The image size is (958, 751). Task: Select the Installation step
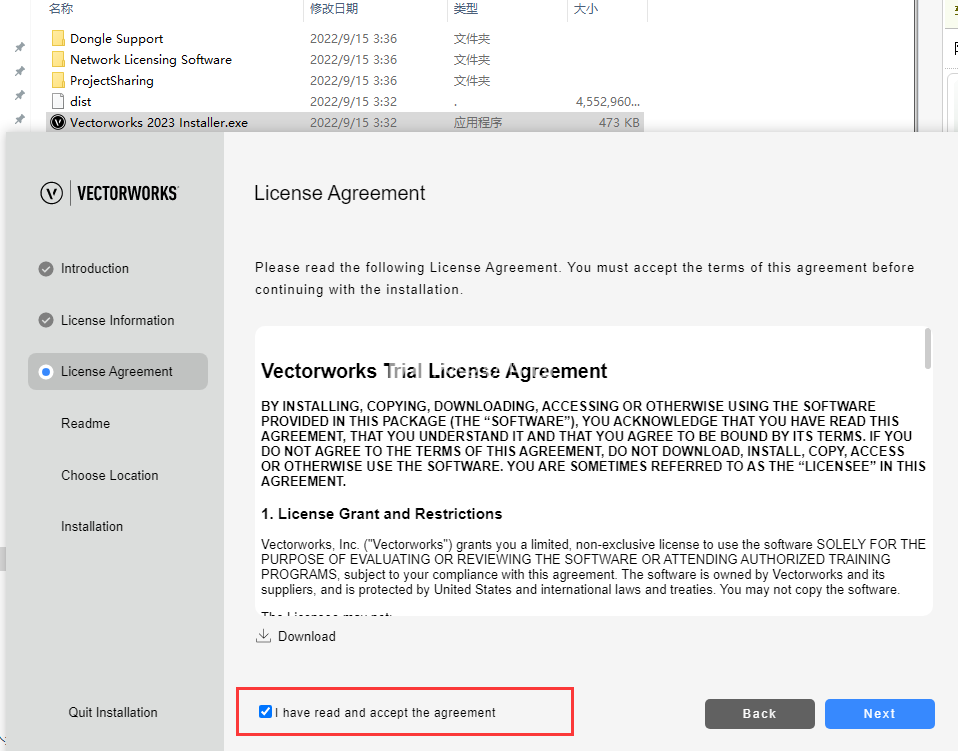pyautogui.click(x=92, y=527)
